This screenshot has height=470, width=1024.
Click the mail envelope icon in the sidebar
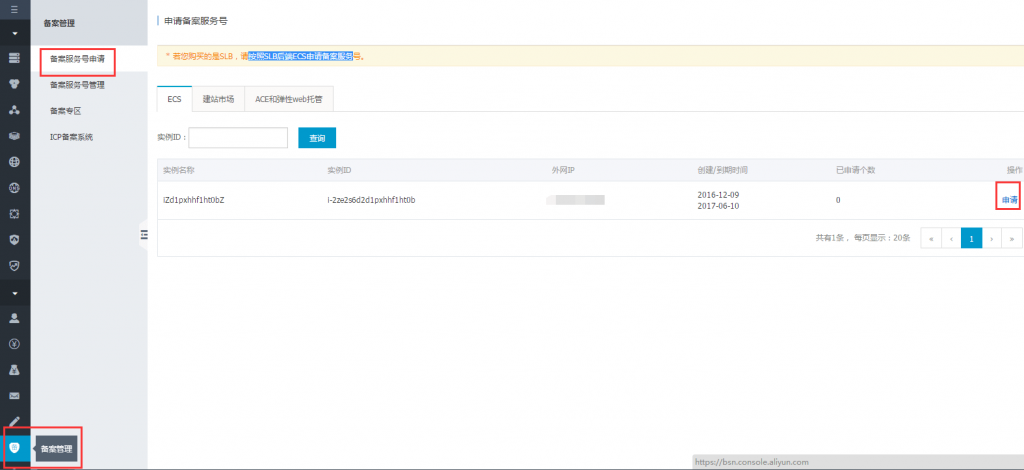coord(15,397)
